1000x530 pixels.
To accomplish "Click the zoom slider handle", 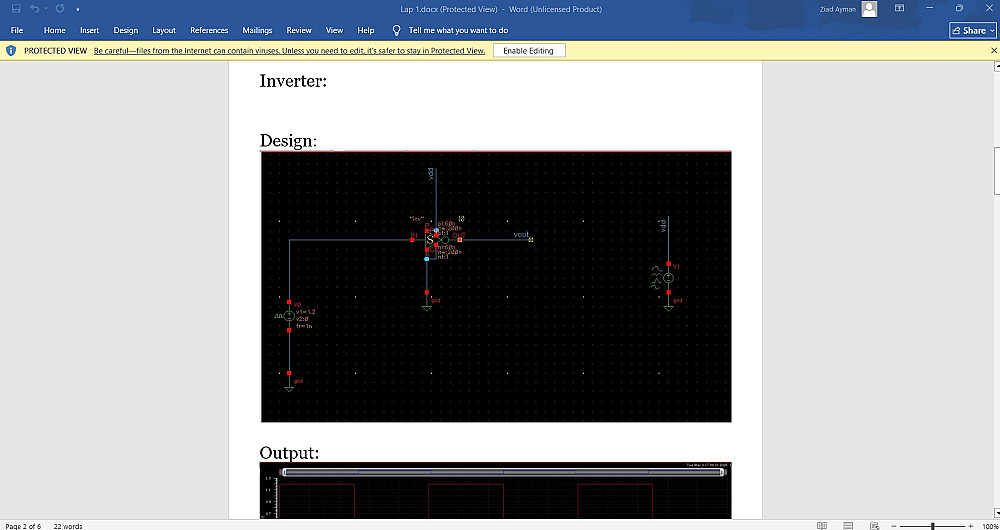I will point(933,526).
